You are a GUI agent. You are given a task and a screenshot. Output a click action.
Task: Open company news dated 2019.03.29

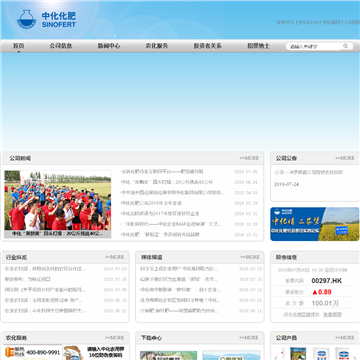pyautogui.click(x=151, y=203)
